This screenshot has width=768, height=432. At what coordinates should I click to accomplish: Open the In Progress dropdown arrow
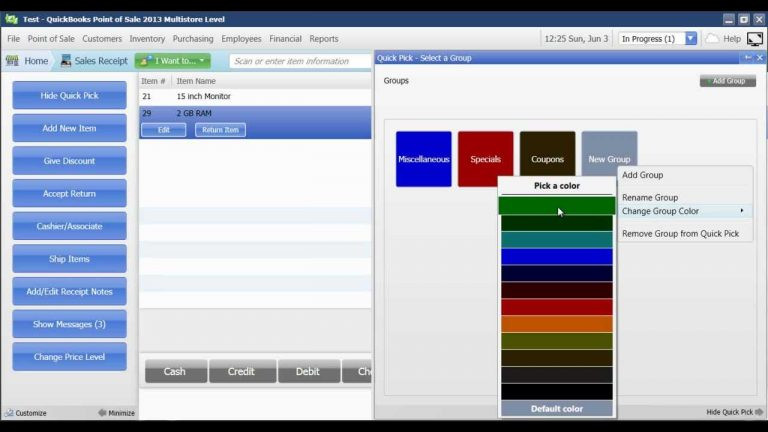click(691, 39)
